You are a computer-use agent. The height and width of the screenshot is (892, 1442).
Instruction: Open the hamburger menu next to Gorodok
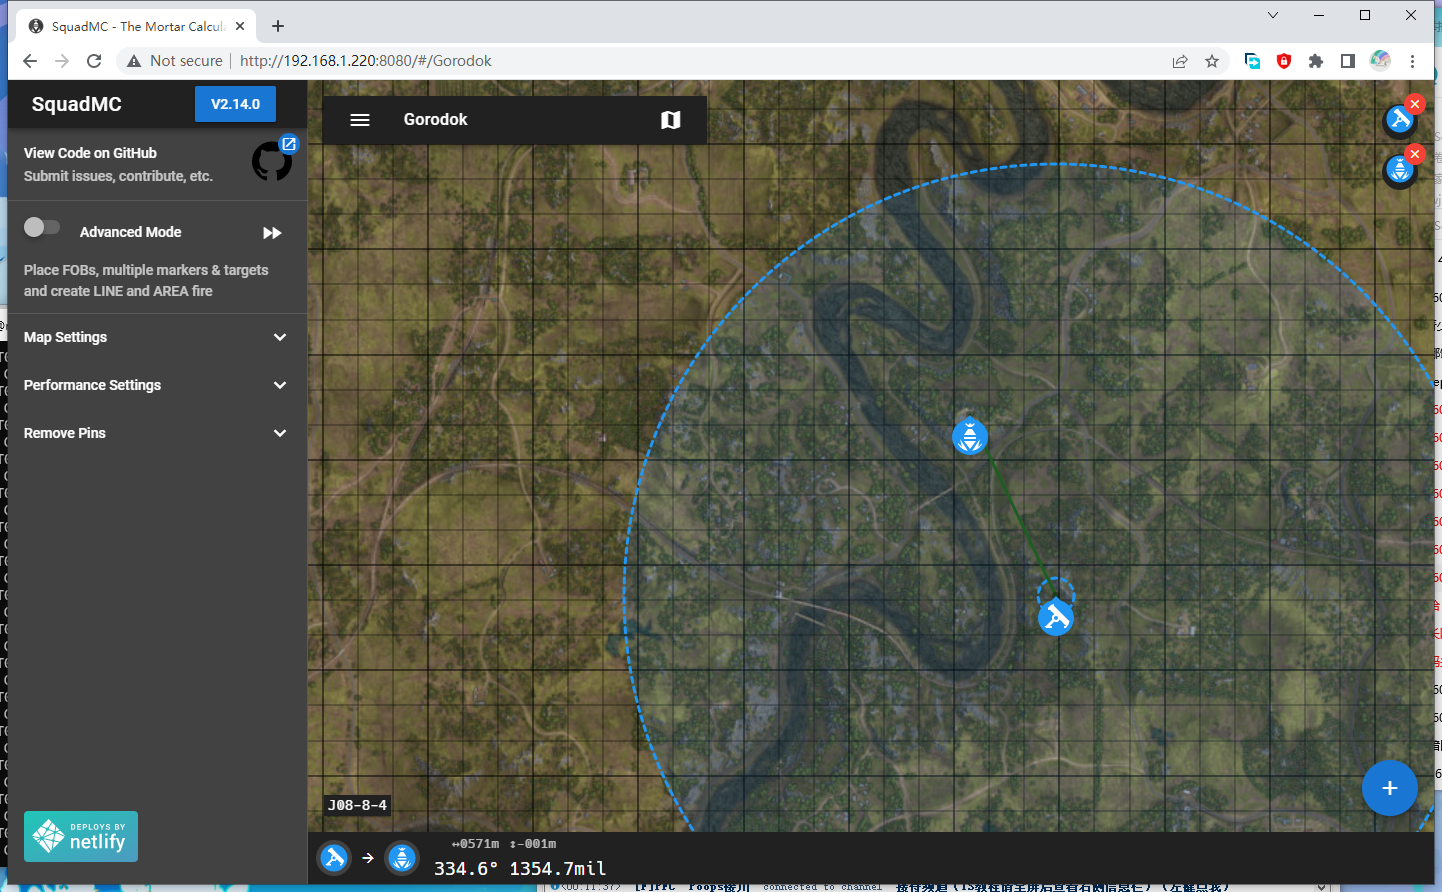[360, 120]
